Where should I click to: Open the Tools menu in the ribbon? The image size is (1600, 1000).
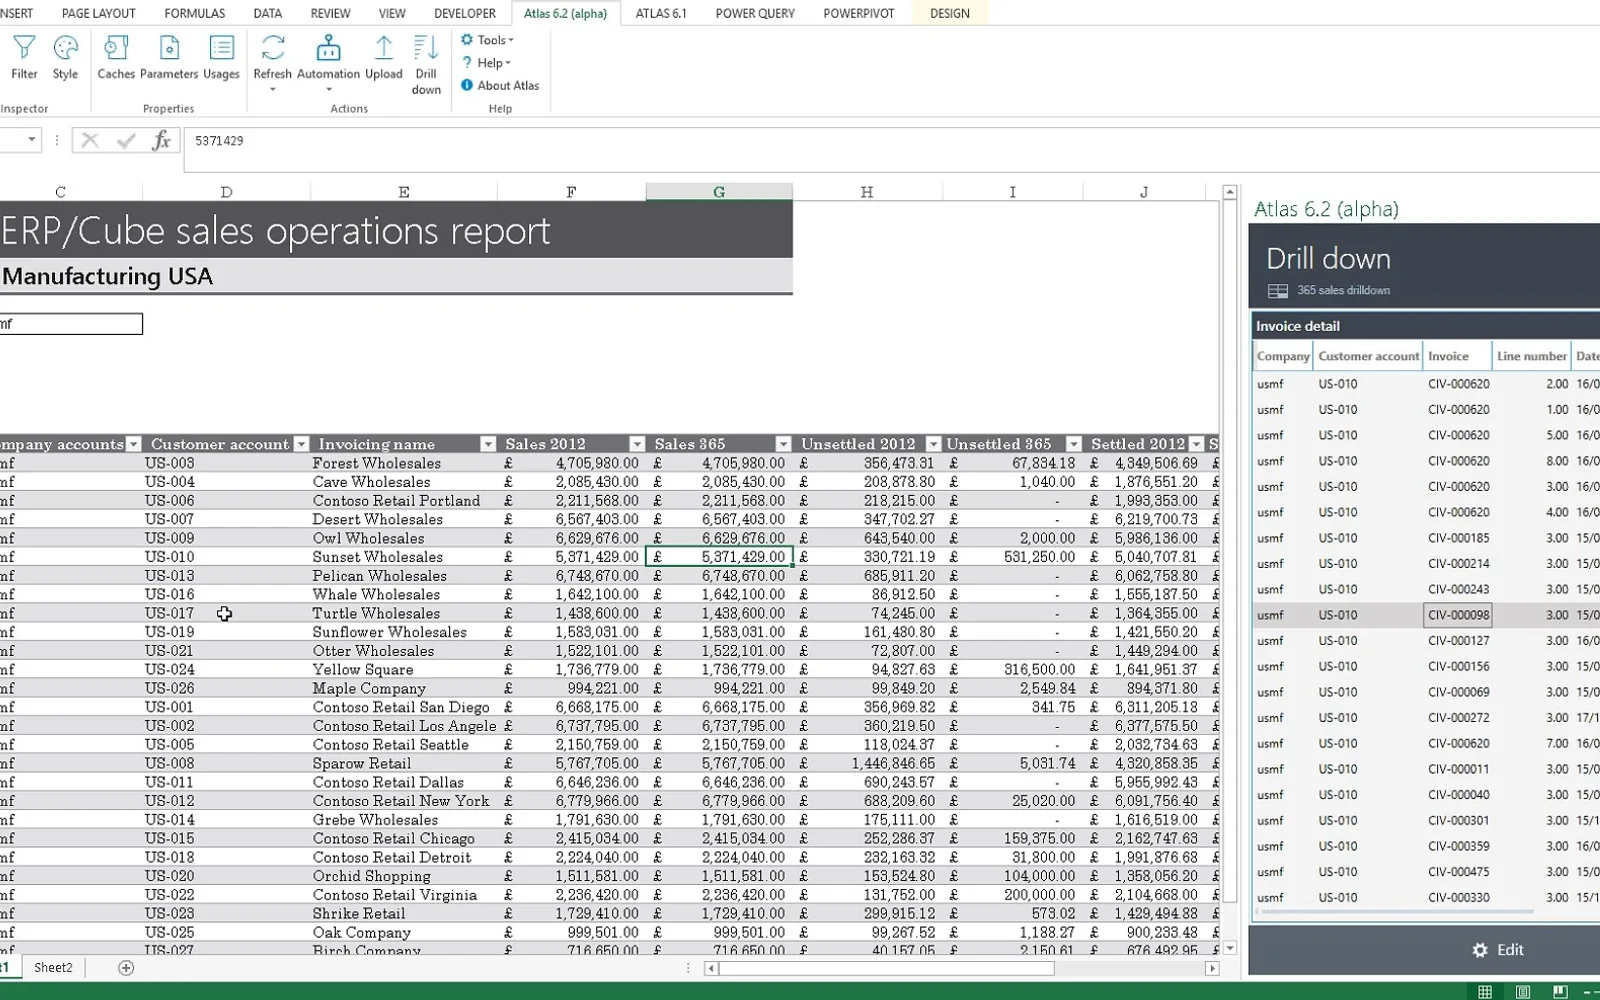[488, 40]
